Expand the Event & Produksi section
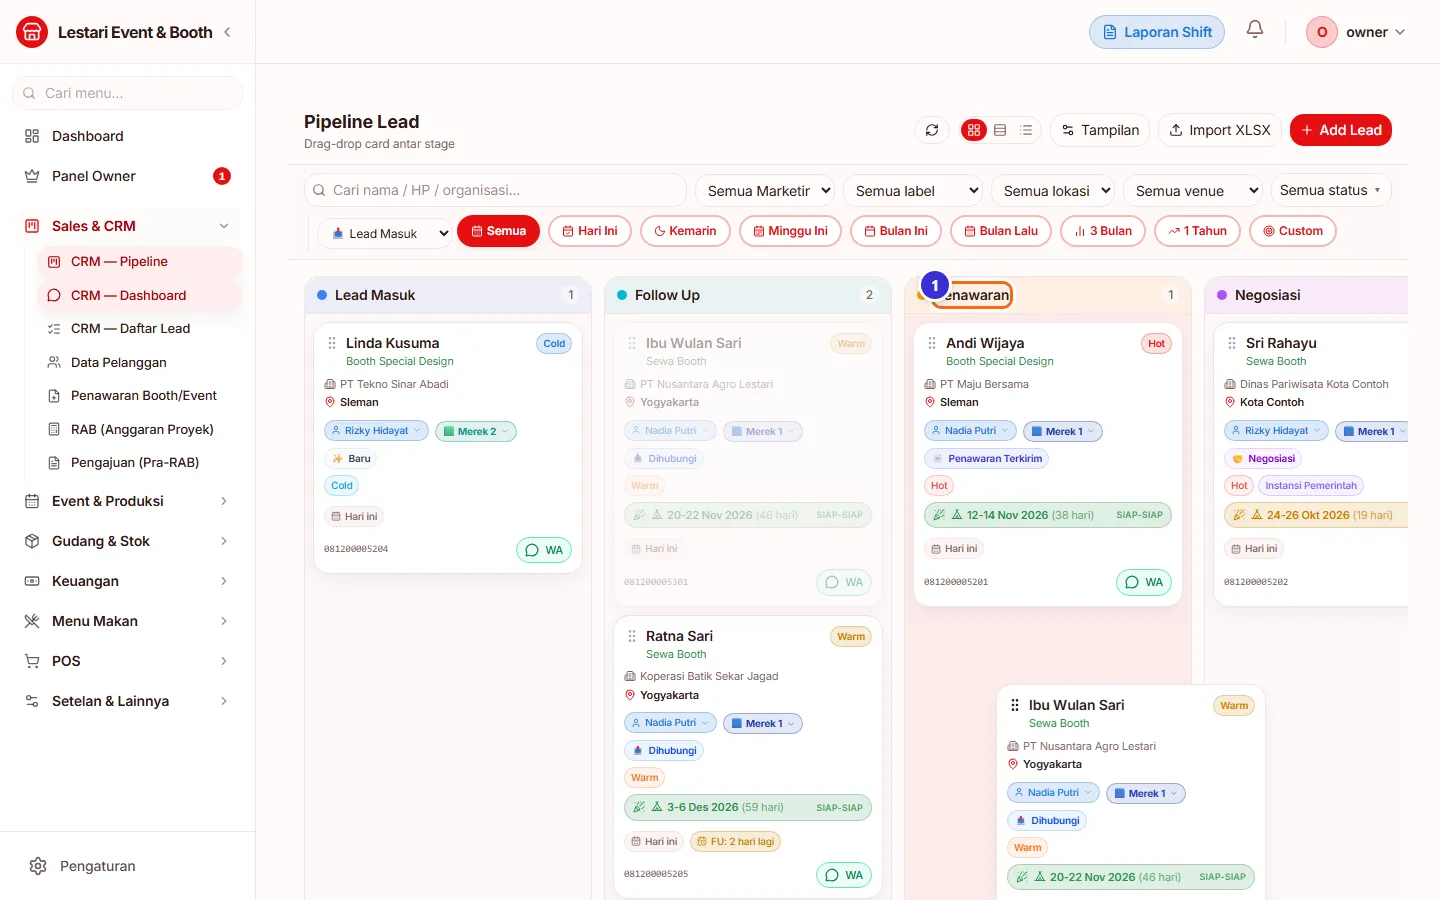 pos(127,501)
